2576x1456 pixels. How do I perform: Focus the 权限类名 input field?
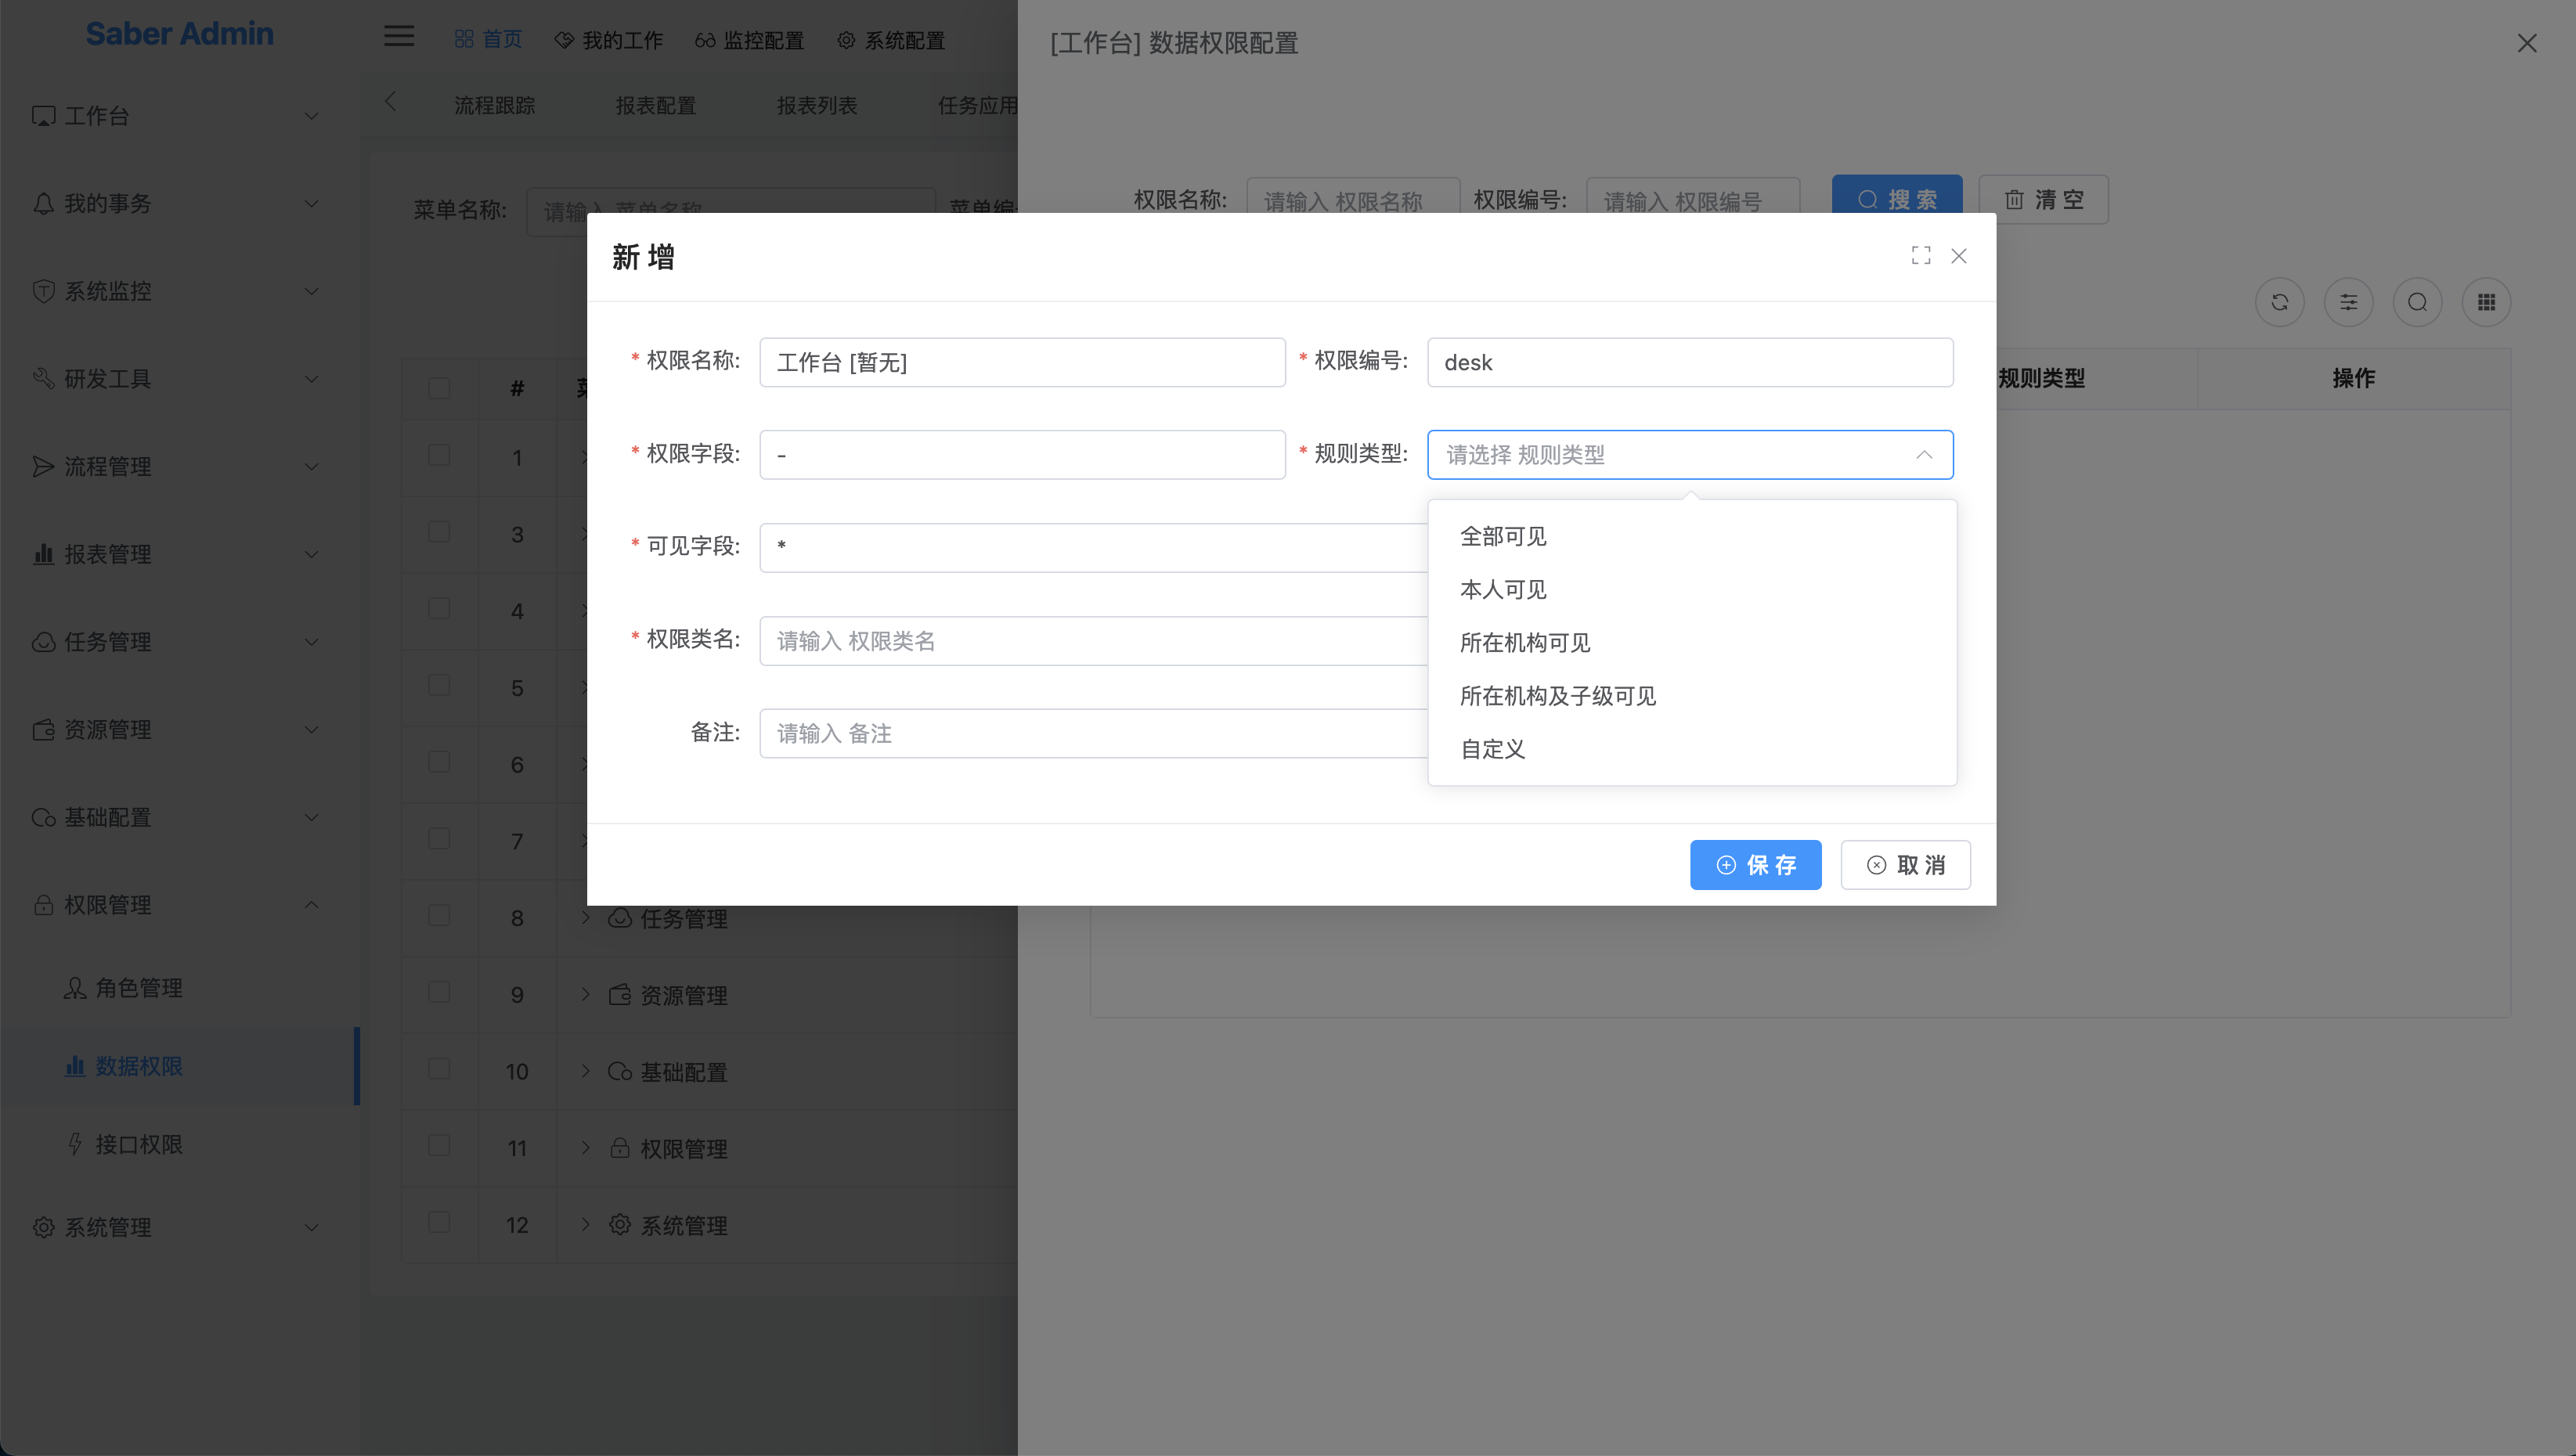click(x=1094, y=641)
